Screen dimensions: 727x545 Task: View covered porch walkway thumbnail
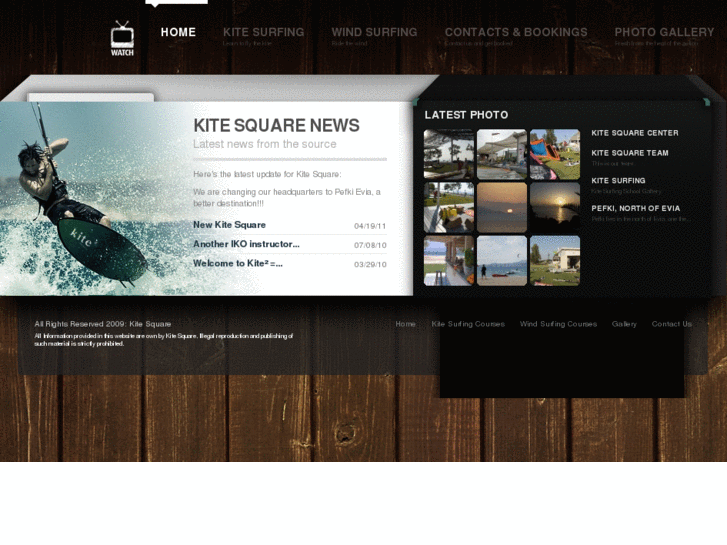[449, 261]
